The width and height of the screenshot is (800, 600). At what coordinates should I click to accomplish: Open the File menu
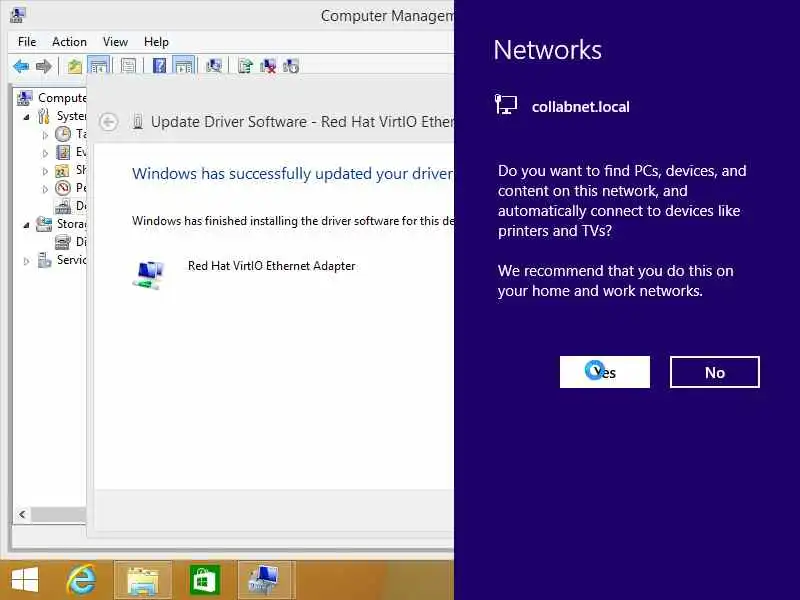point(27,42)
